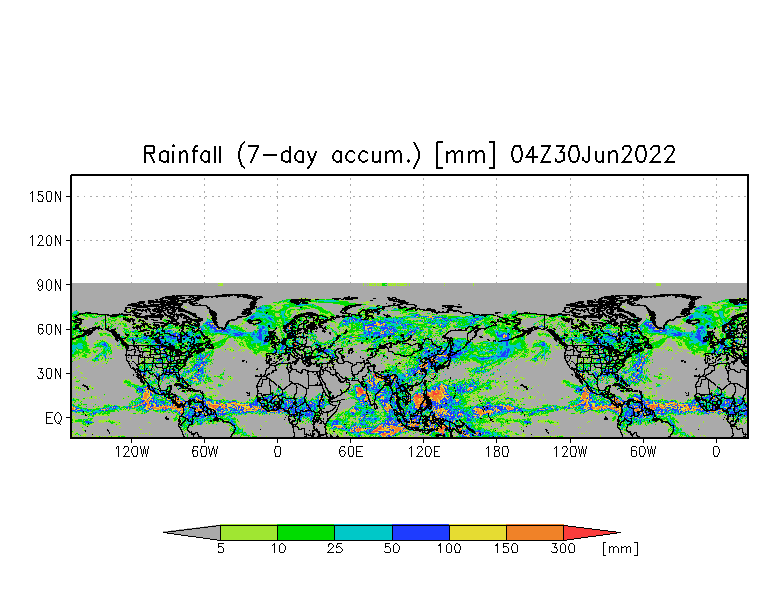Click the red above-300 legend arrow
The width and height of the screenshot is (784, 612).
592,532
